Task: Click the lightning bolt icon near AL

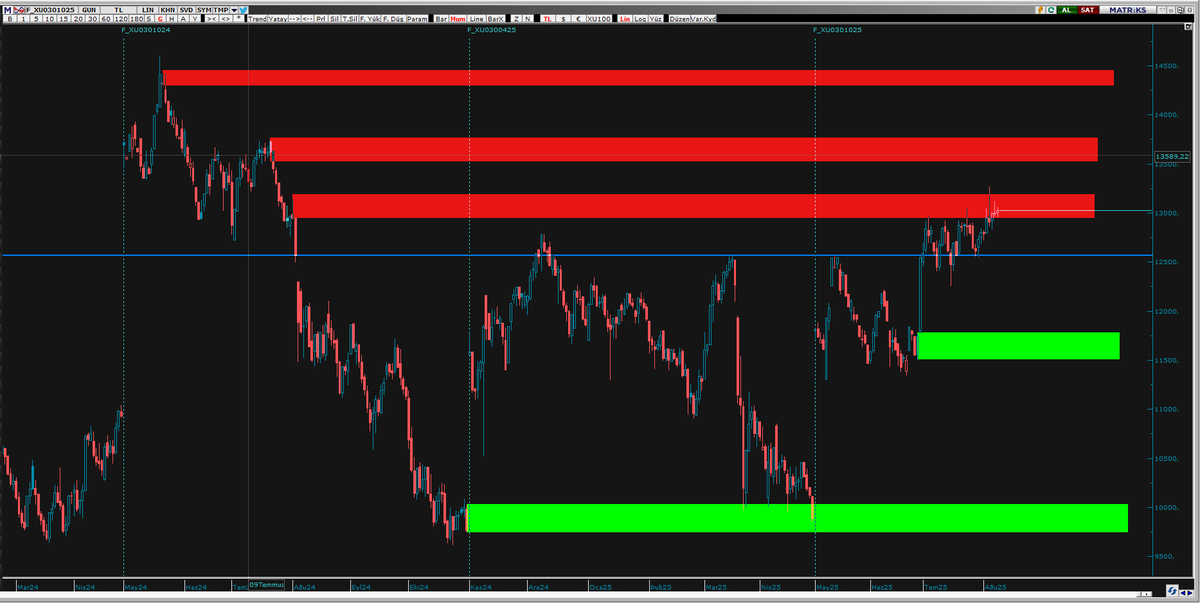Action: pyautogui.click(x=1040, y=10)
